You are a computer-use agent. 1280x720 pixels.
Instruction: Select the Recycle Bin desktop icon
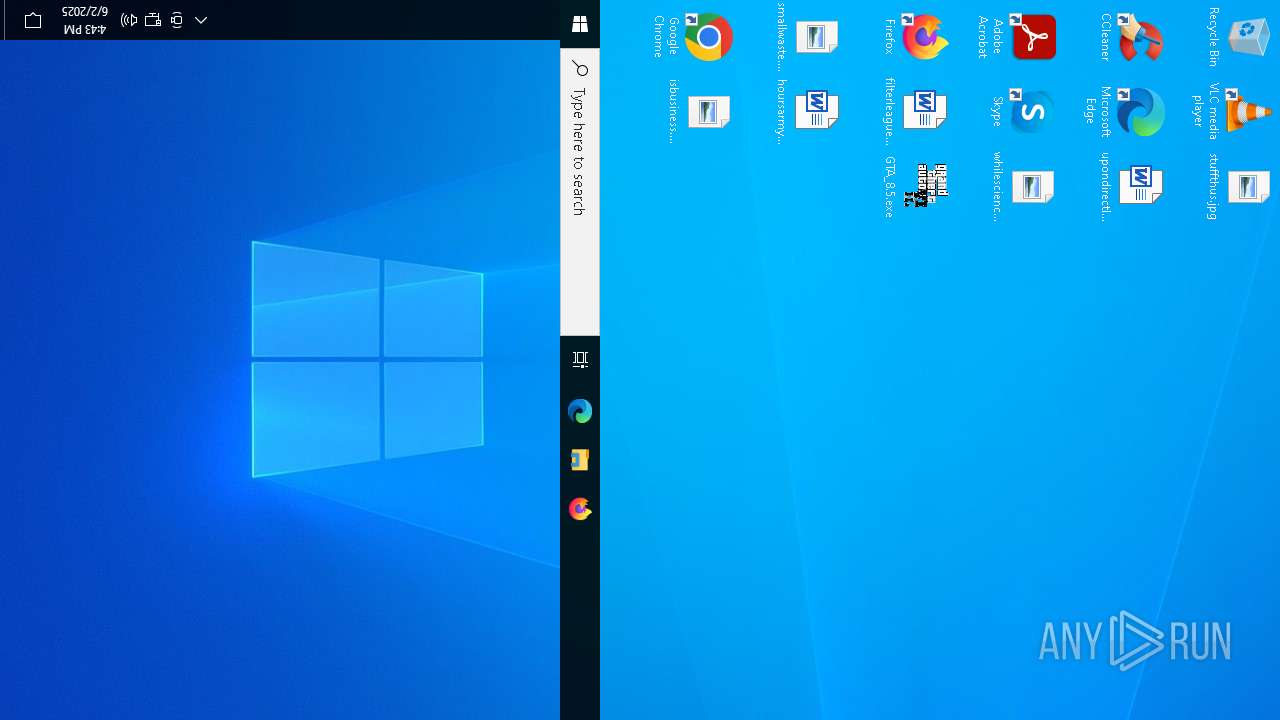pyautogui.click(x=1239, y=37)
